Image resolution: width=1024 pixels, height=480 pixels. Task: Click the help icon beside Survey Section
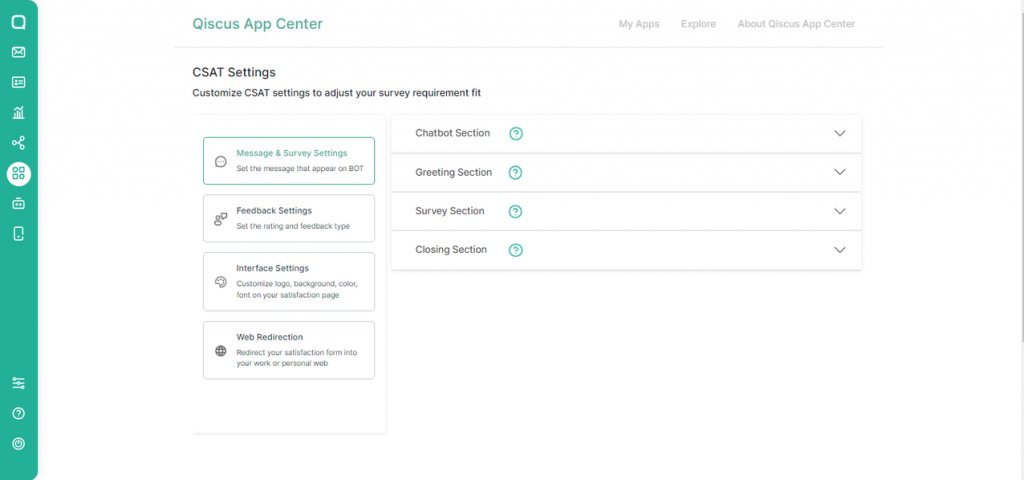[x=516, y=211]
